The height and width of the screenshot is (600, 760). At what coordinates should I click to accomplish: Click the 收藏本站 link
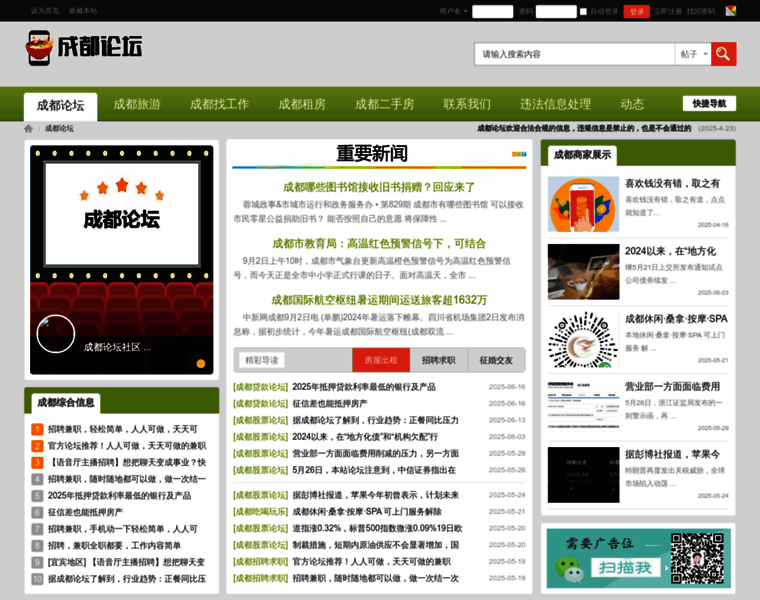click(83, 11)
